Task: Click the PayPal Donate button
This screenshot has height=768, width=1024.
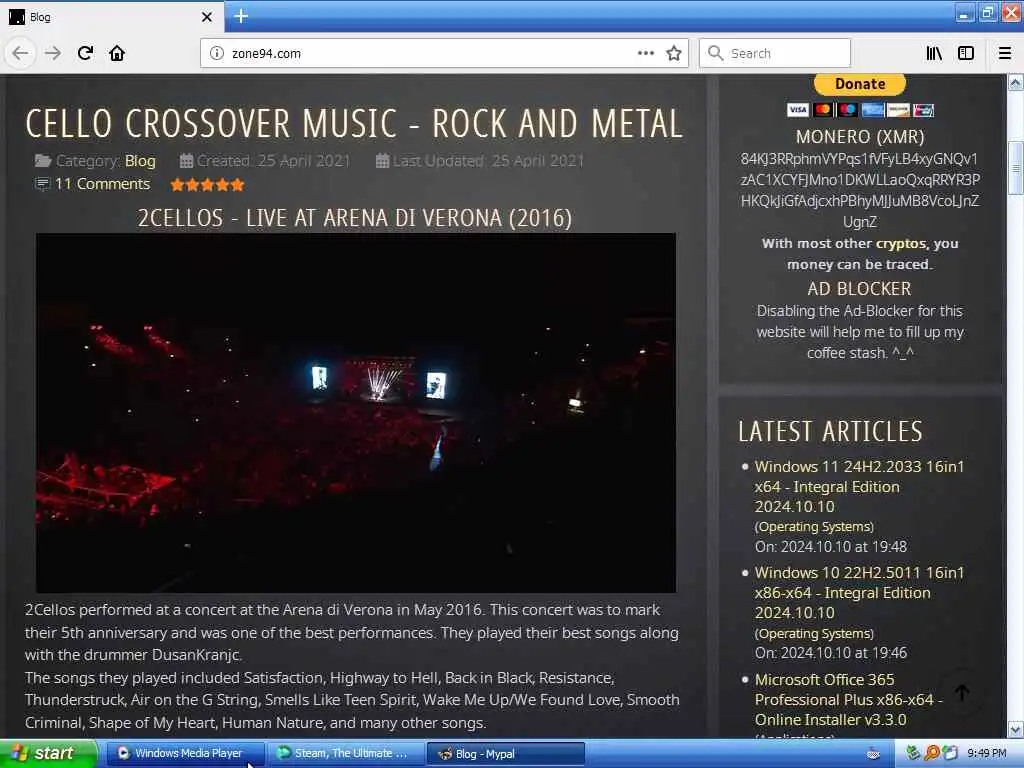Action: 860,84
